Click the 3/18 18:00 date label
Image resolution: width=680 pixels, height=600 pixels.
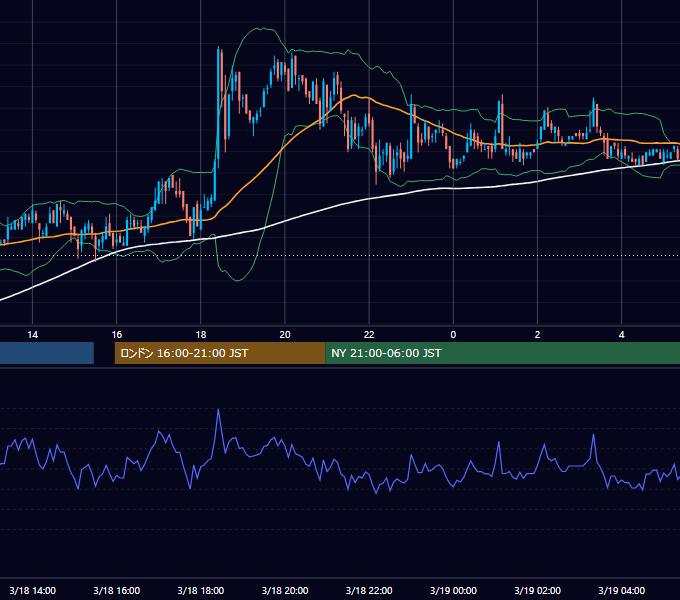[201, 590]
